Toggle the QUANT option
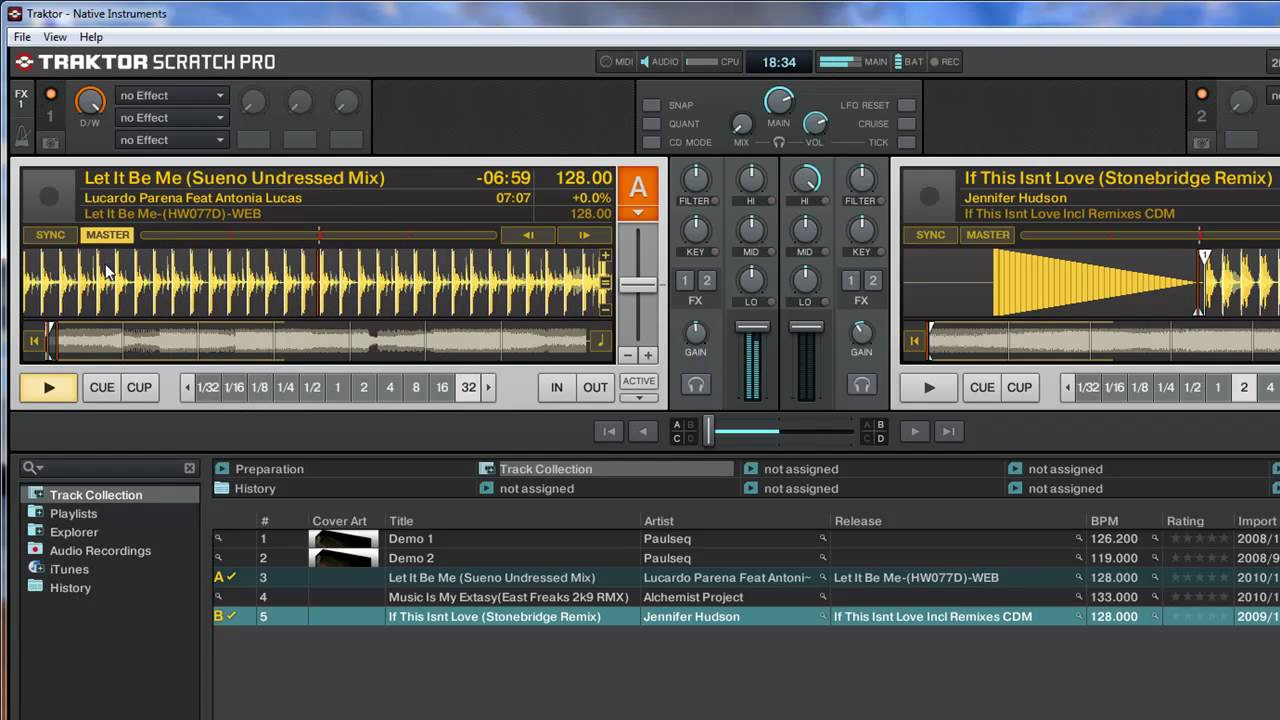Viewport: 1280px width, 720px height. click(651, 124)
